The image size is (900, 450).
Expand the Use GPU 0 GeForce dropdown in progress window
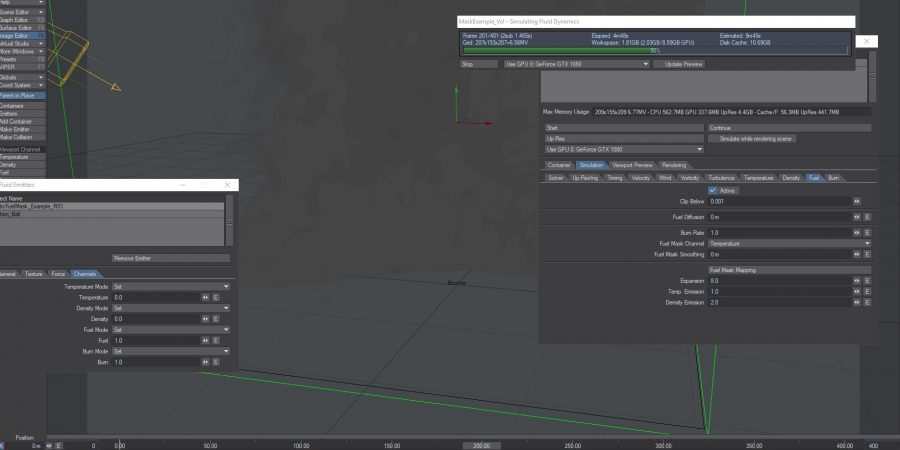point(577,64)
